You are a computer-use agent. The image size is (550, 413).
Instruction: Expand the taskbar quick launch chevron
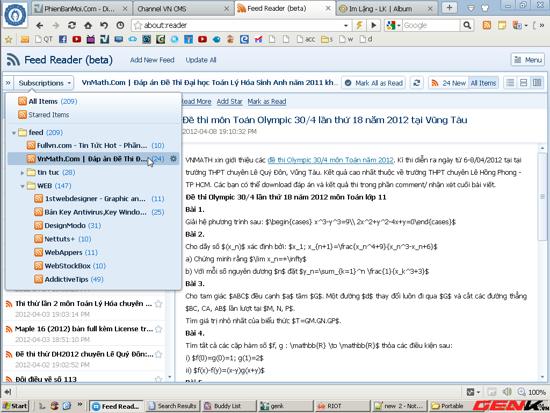[x=80, y=405]
